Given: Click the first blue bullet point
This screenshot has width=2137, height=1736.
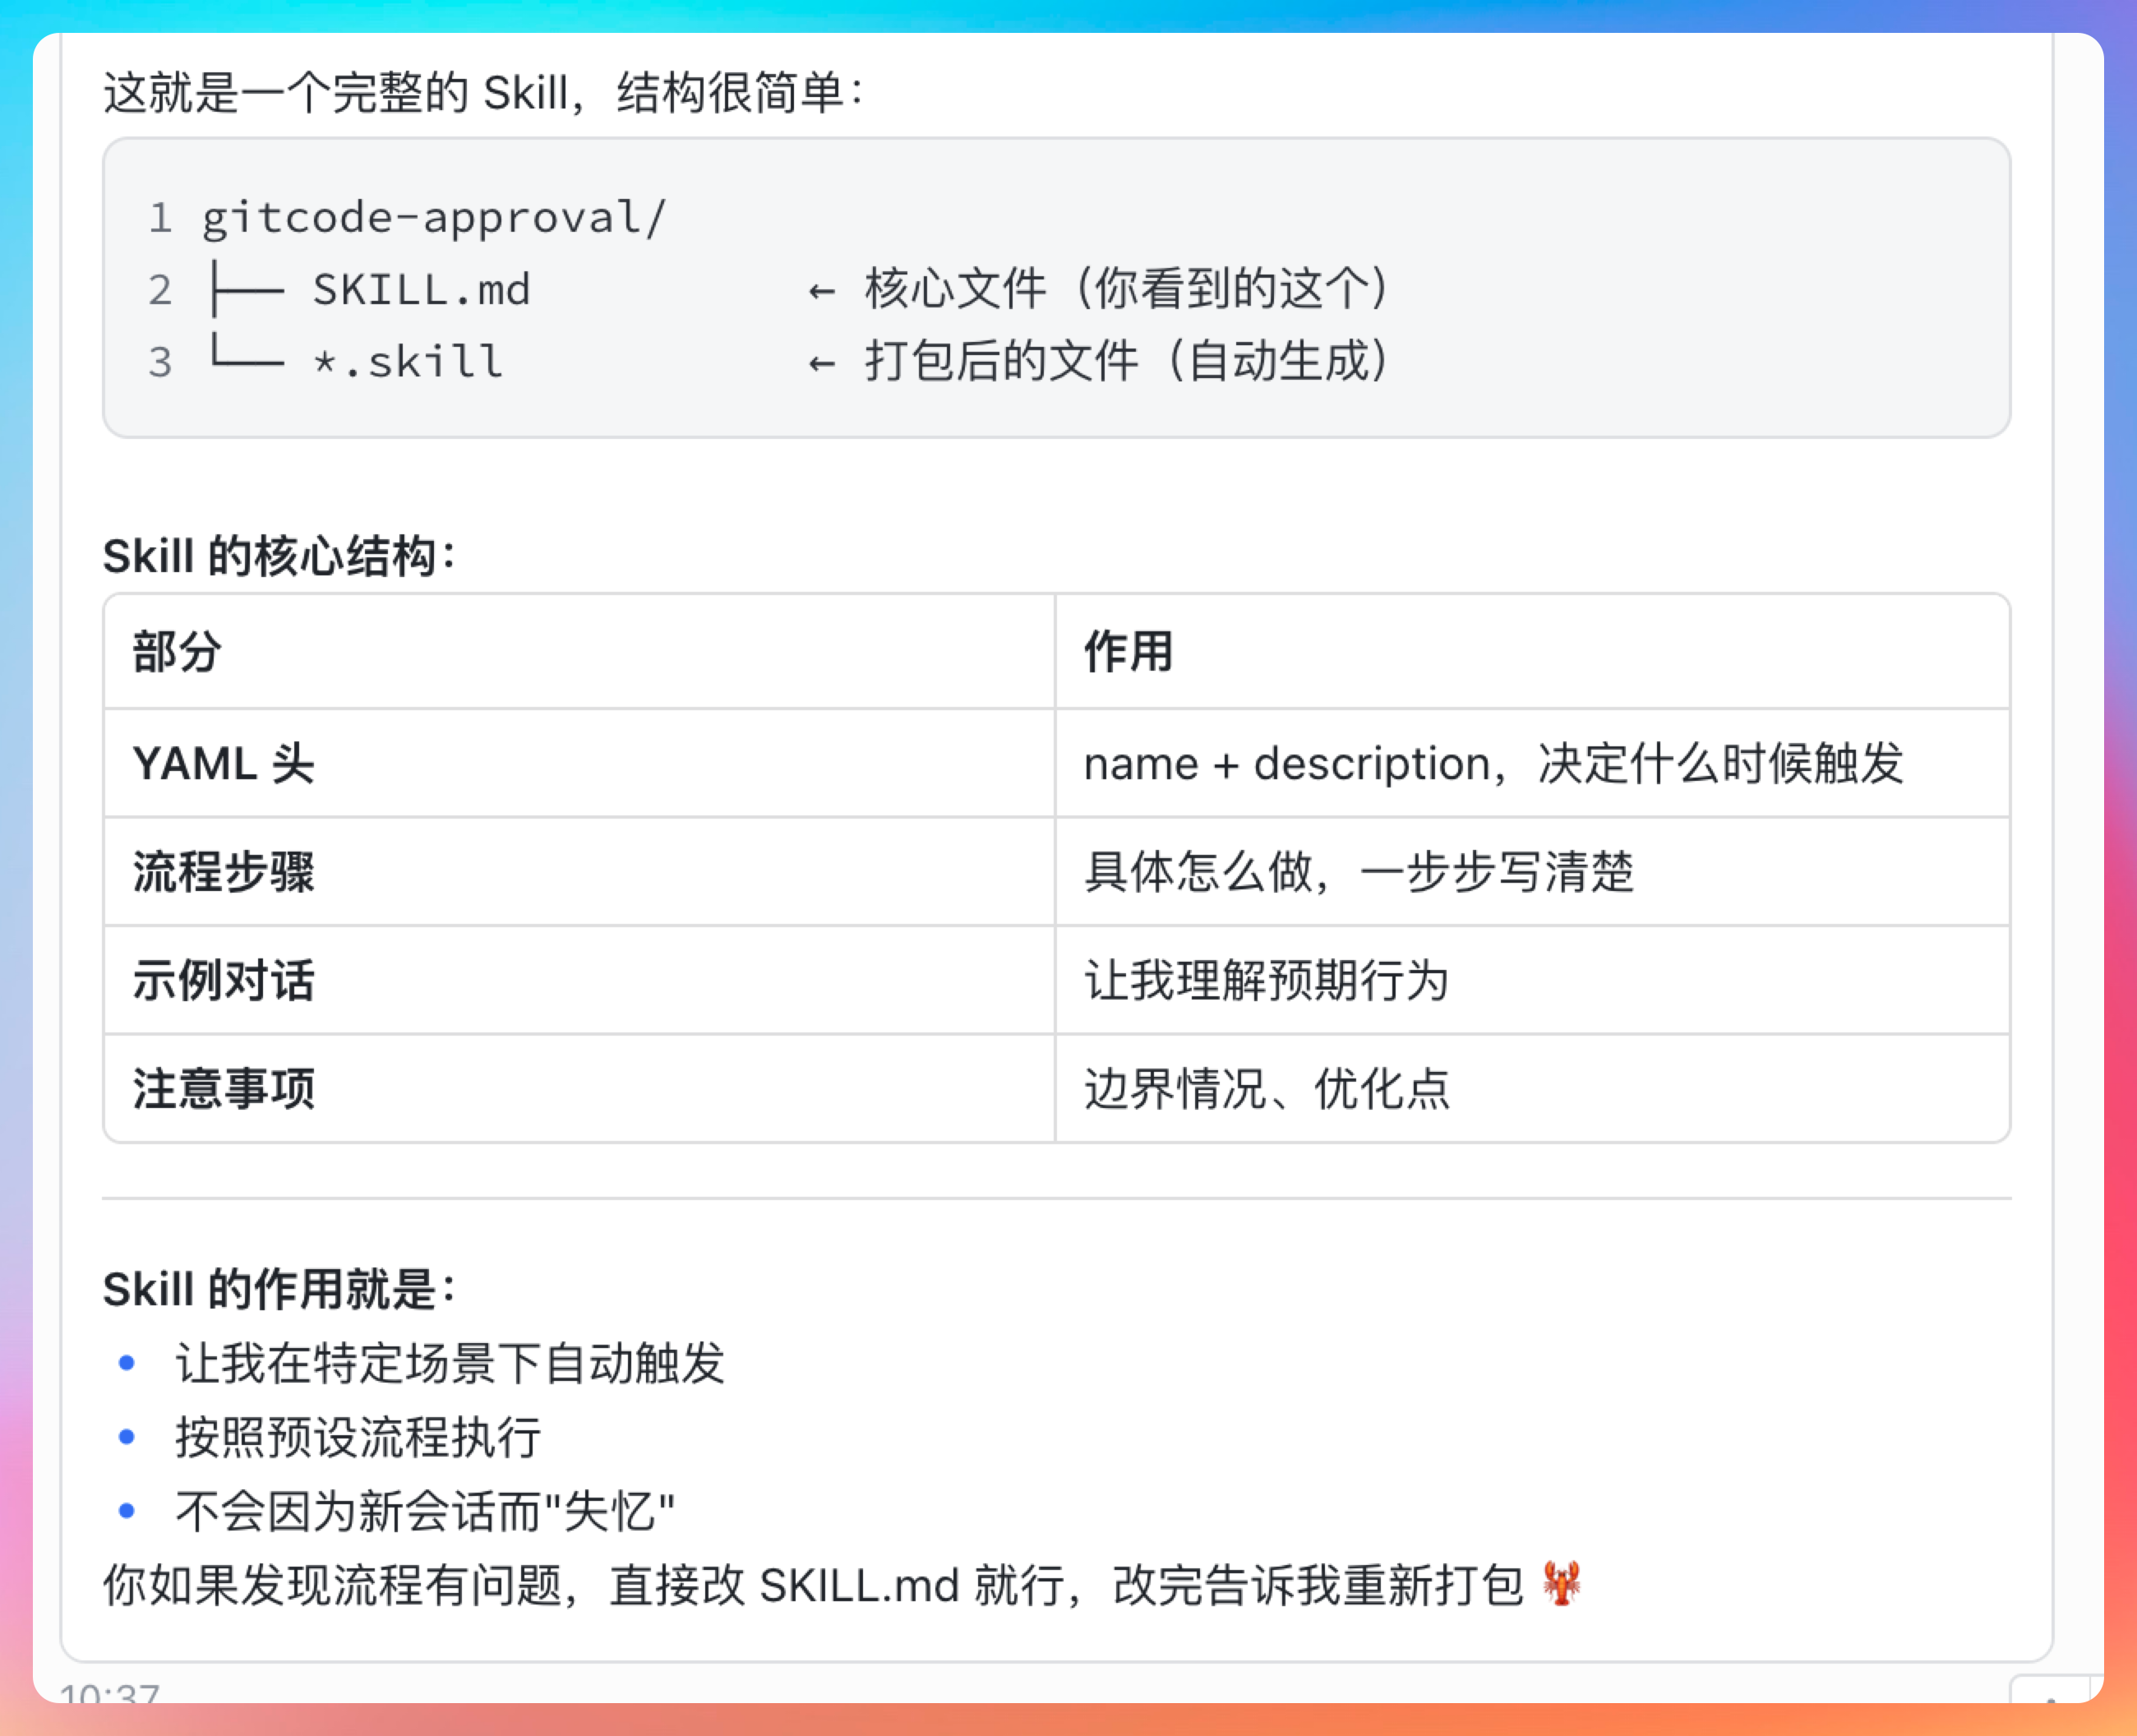Looking at the screenshot, I should [127, 1363].
